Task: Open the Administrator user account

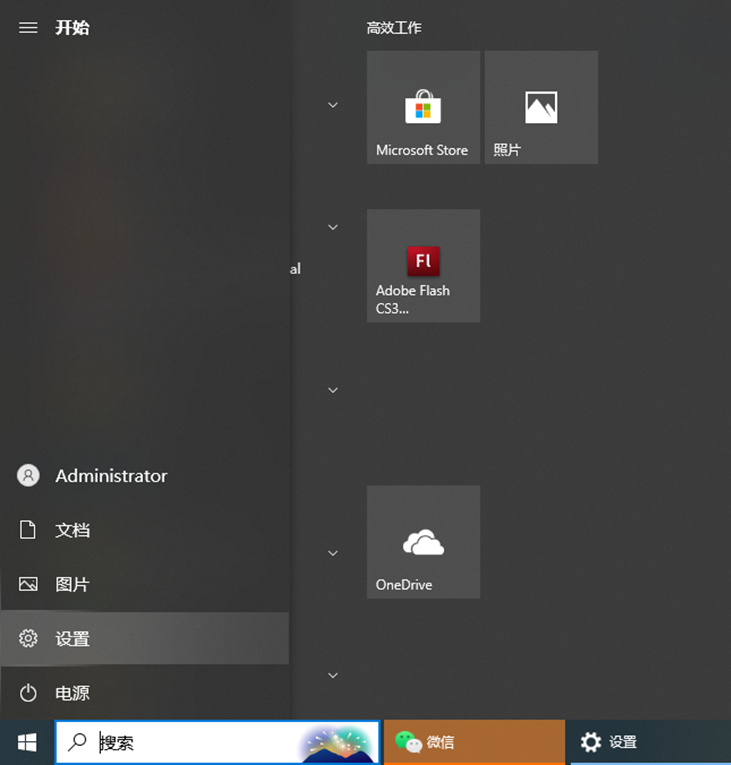Action: coord(144,476)
